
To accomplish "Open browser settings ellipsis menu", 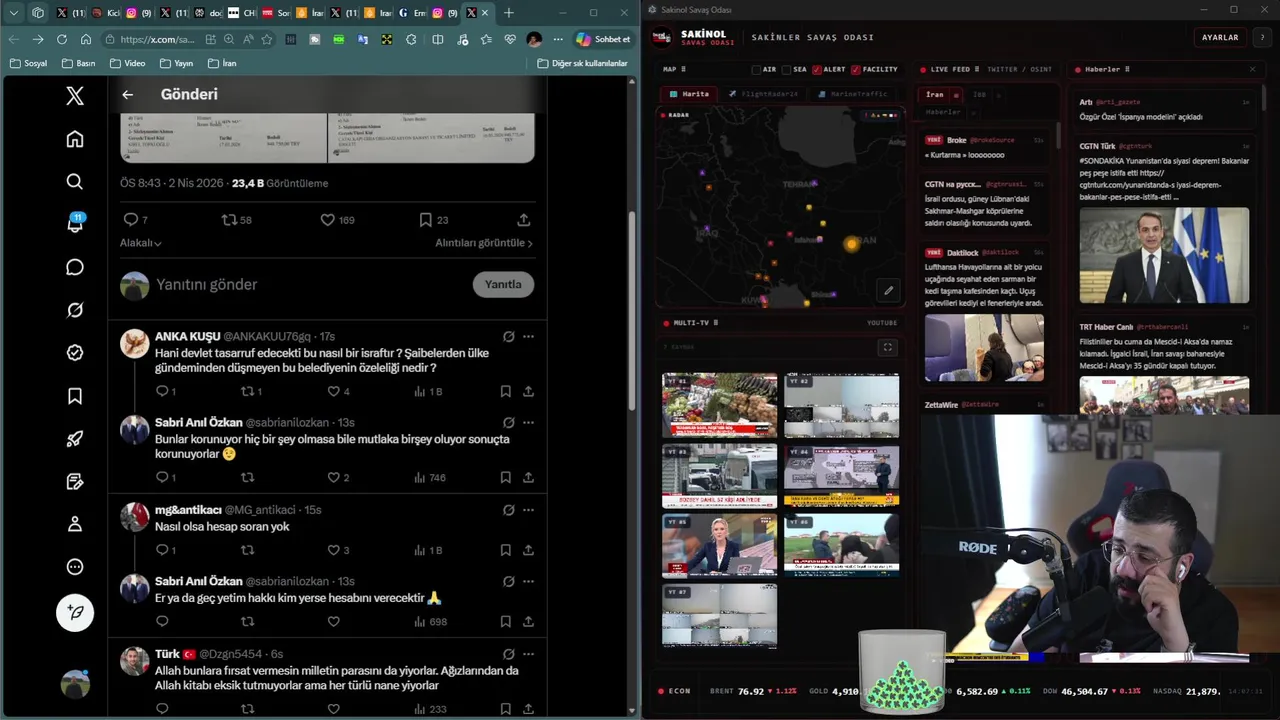I will pyautogui.click(x=558, y=39).
